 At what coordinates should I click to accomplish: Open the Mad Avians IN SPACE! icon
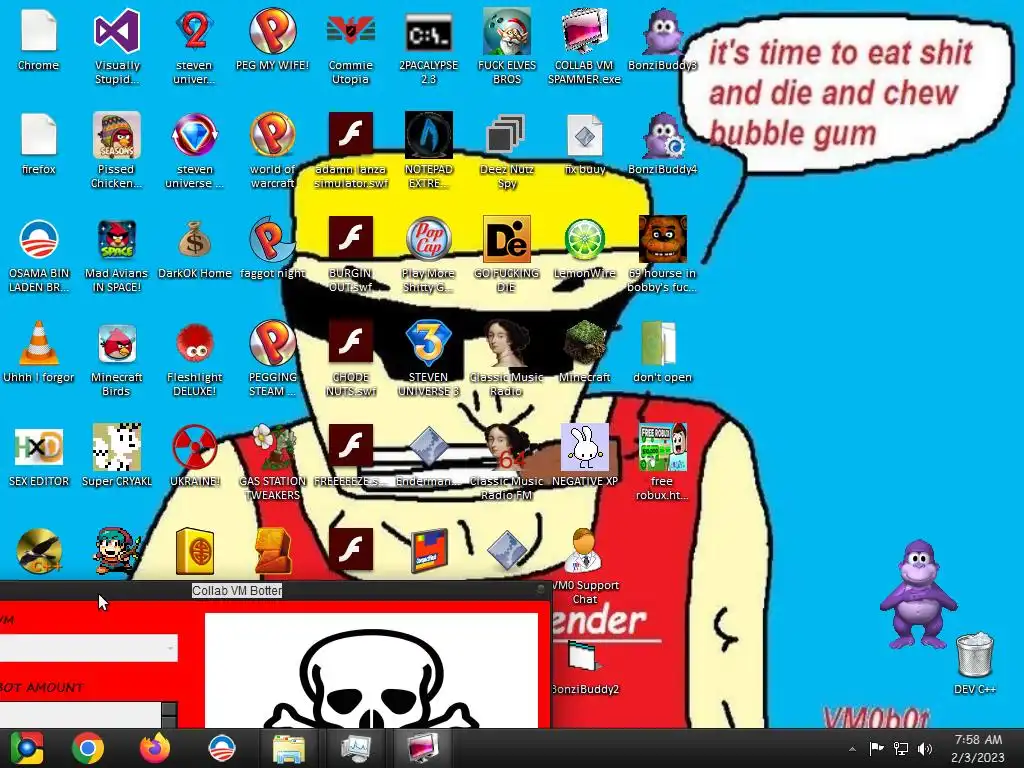coord(116,255)
